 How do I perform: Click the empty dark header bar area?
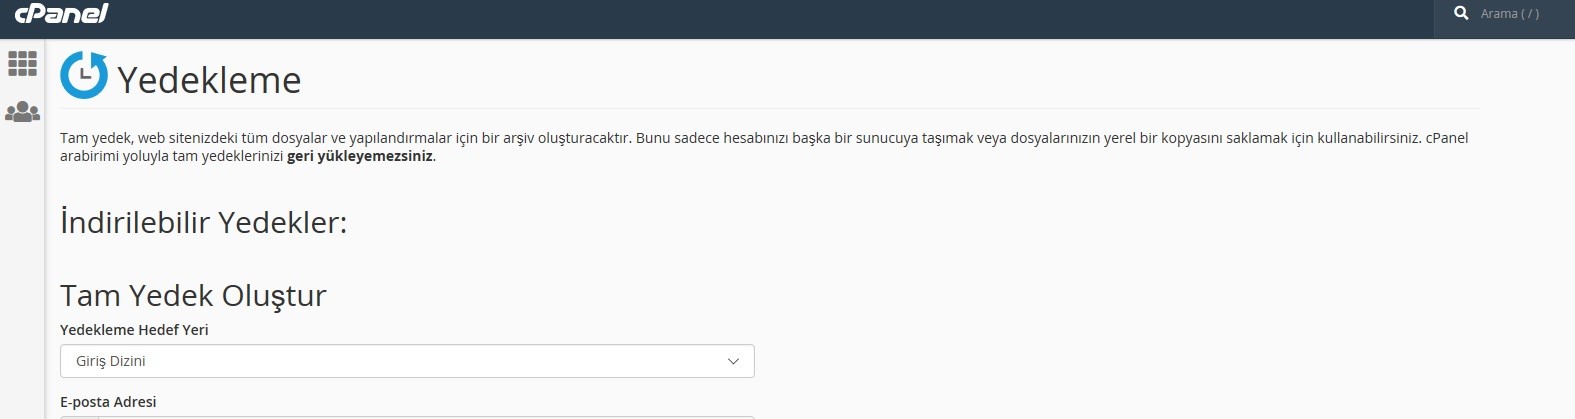click(770, 19)
